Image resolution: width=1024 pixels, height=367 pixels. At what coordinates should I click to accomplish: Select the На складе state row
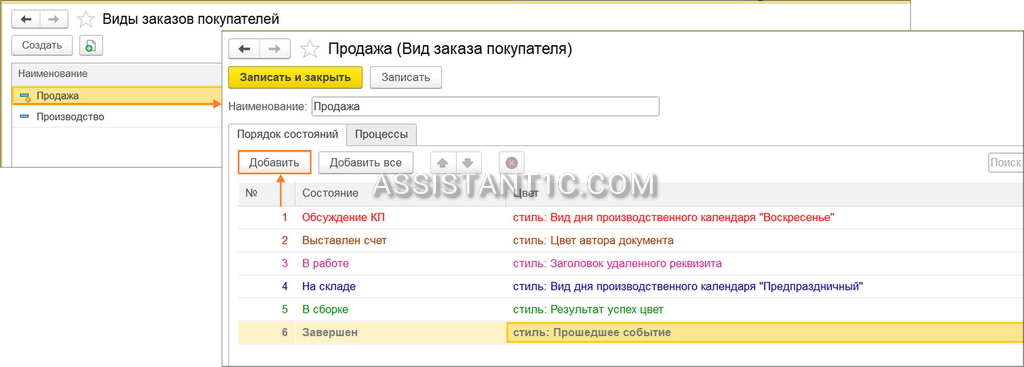click(631, 286)
